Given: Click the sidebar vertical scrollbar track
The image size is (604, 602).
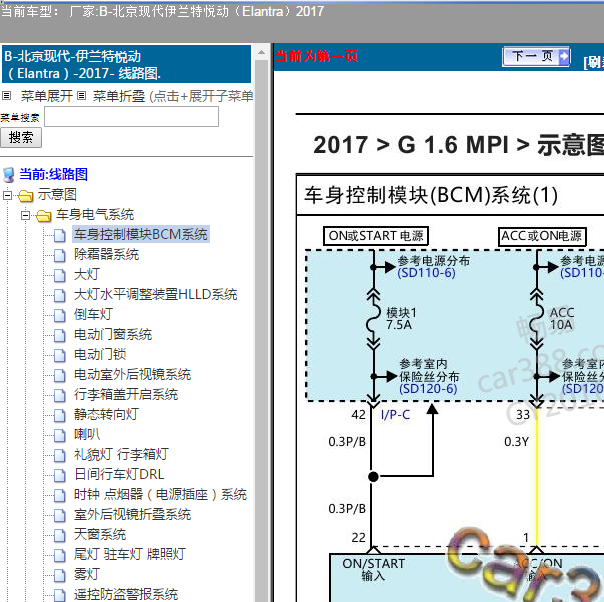Looking at the screenshot, I should (x=262, y=330).
